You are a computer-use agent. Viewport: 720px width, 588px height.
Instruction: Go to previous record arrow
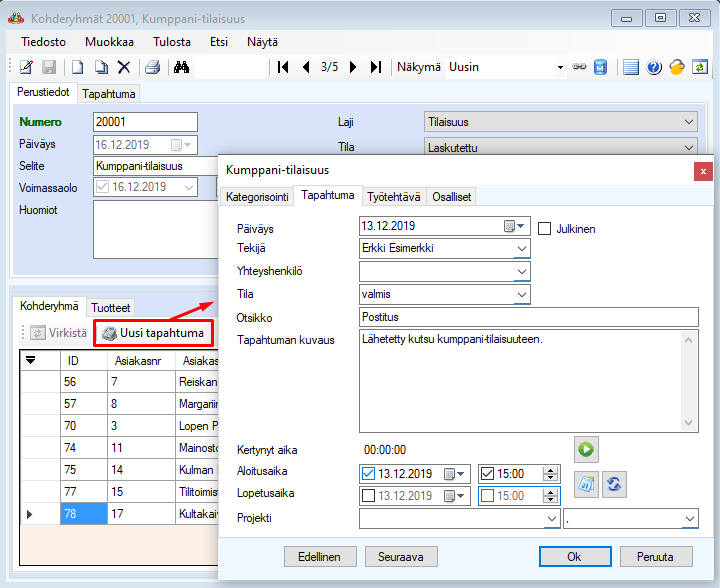(306, 67)
